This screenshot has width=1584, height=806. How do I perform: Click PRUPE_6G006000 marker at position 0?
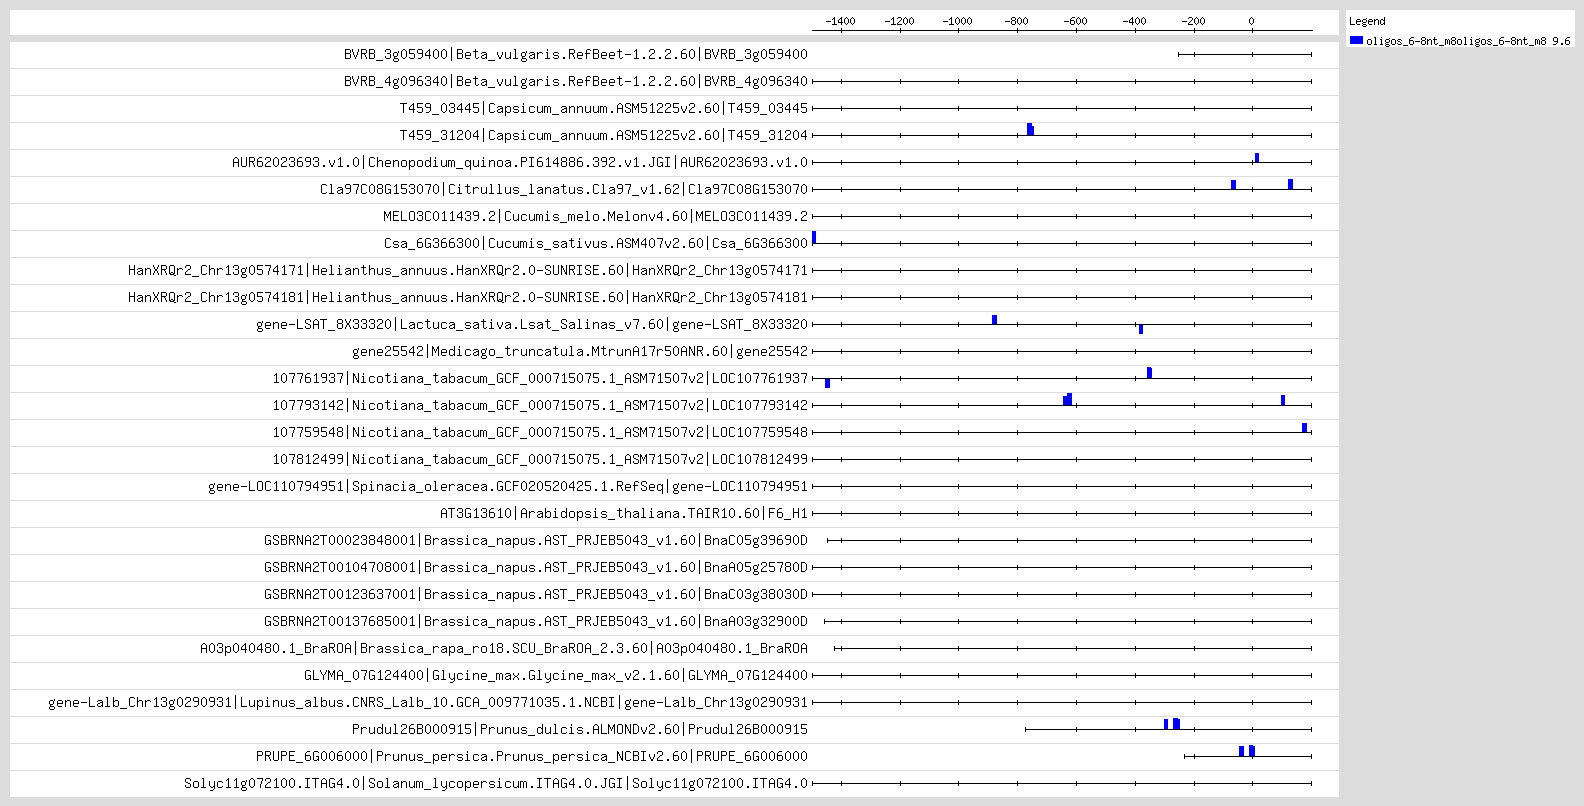[x=1252, y=751]
